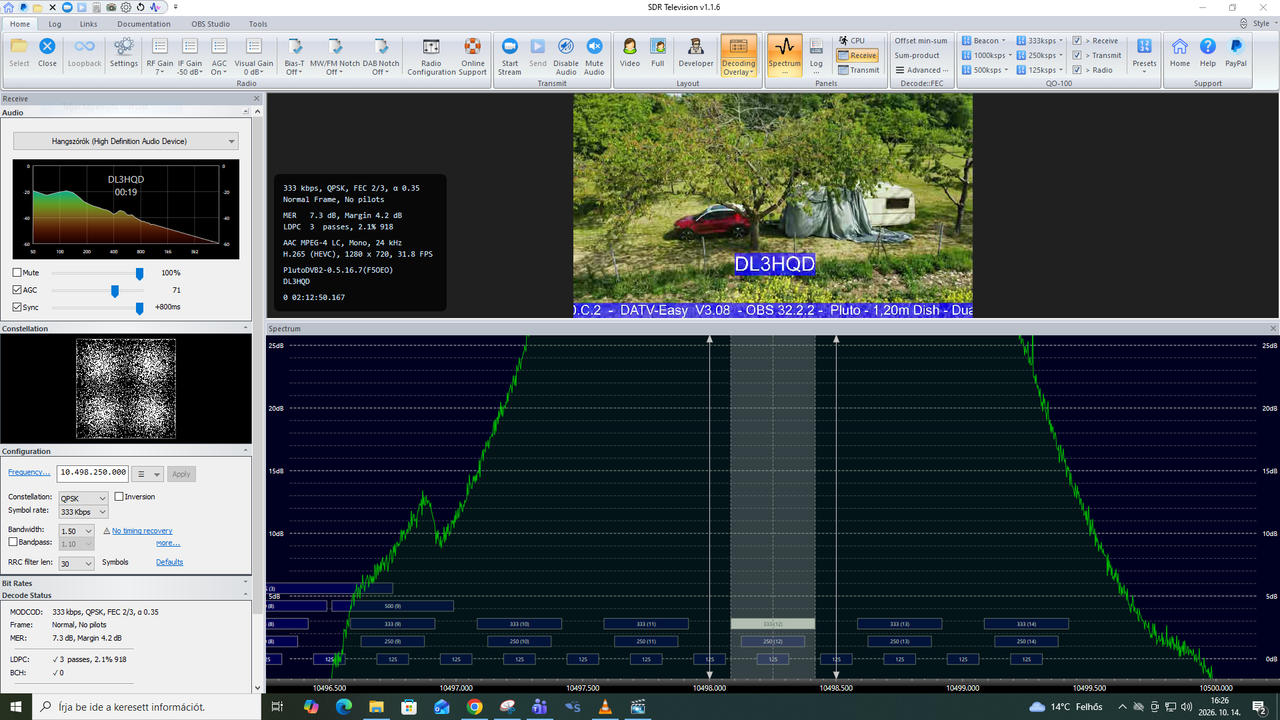
Task: Adjust the Sync delay slider
Action: tap(139, 307)
